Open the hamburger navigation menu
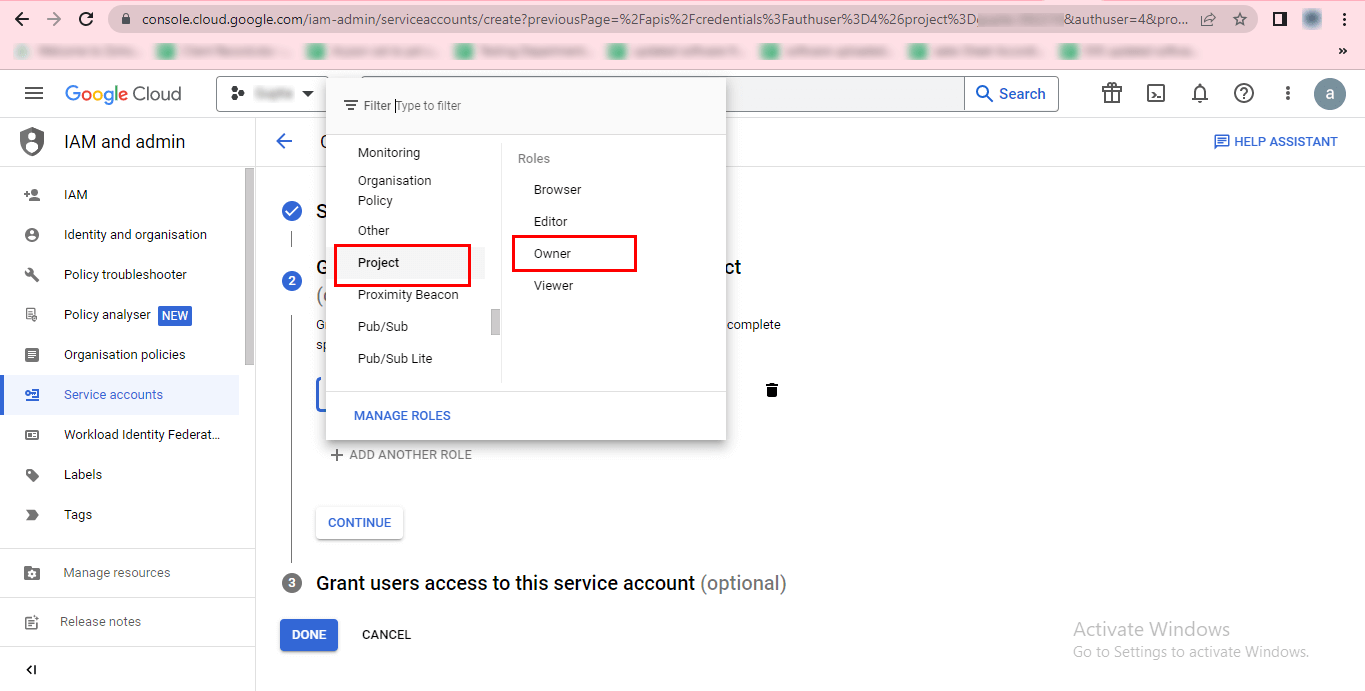Viewport: 1365px width, 691px height. click(x=34, y=93)
